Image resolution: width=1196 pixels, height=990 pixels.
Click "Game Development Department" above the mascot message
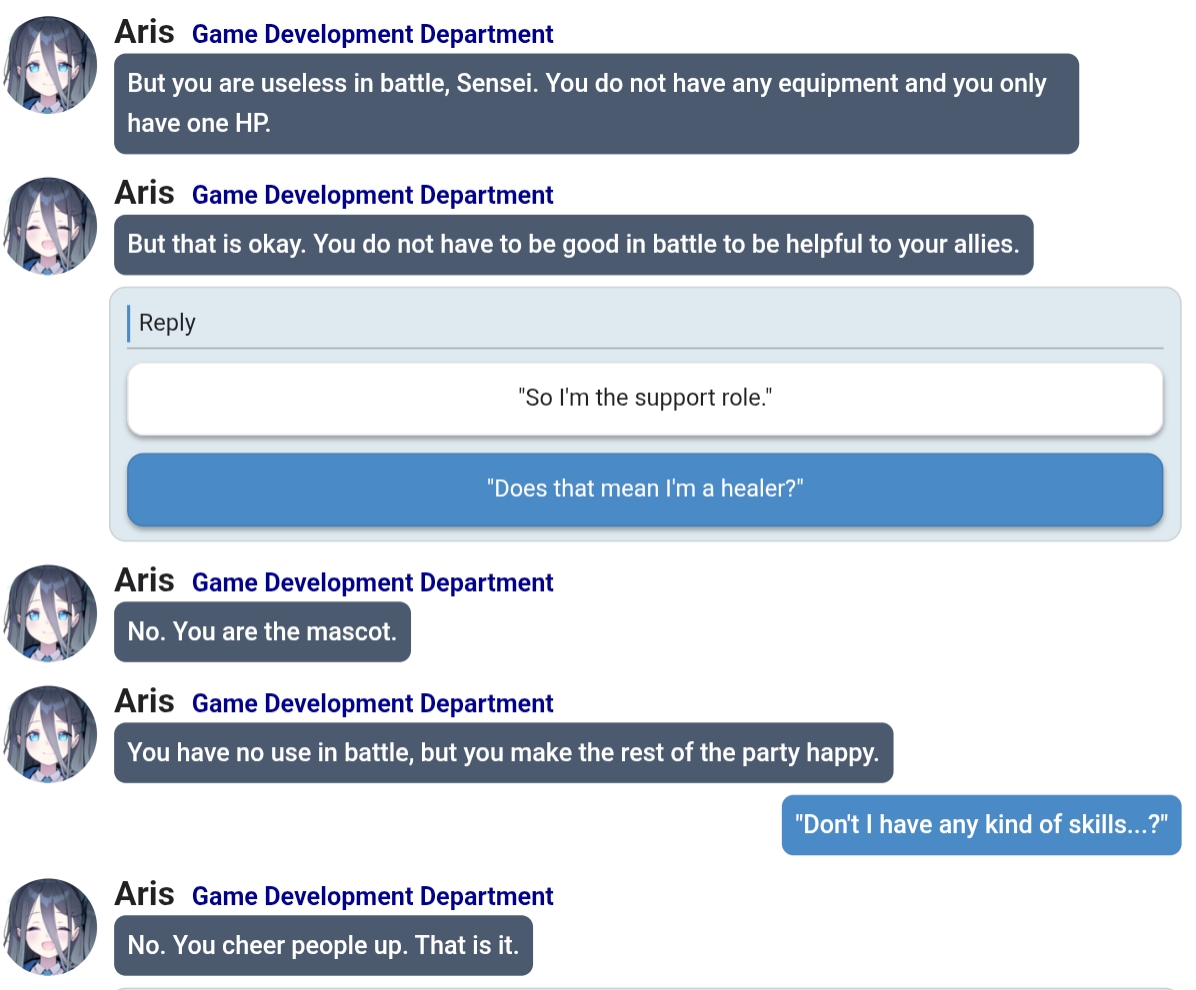point(372,583)
